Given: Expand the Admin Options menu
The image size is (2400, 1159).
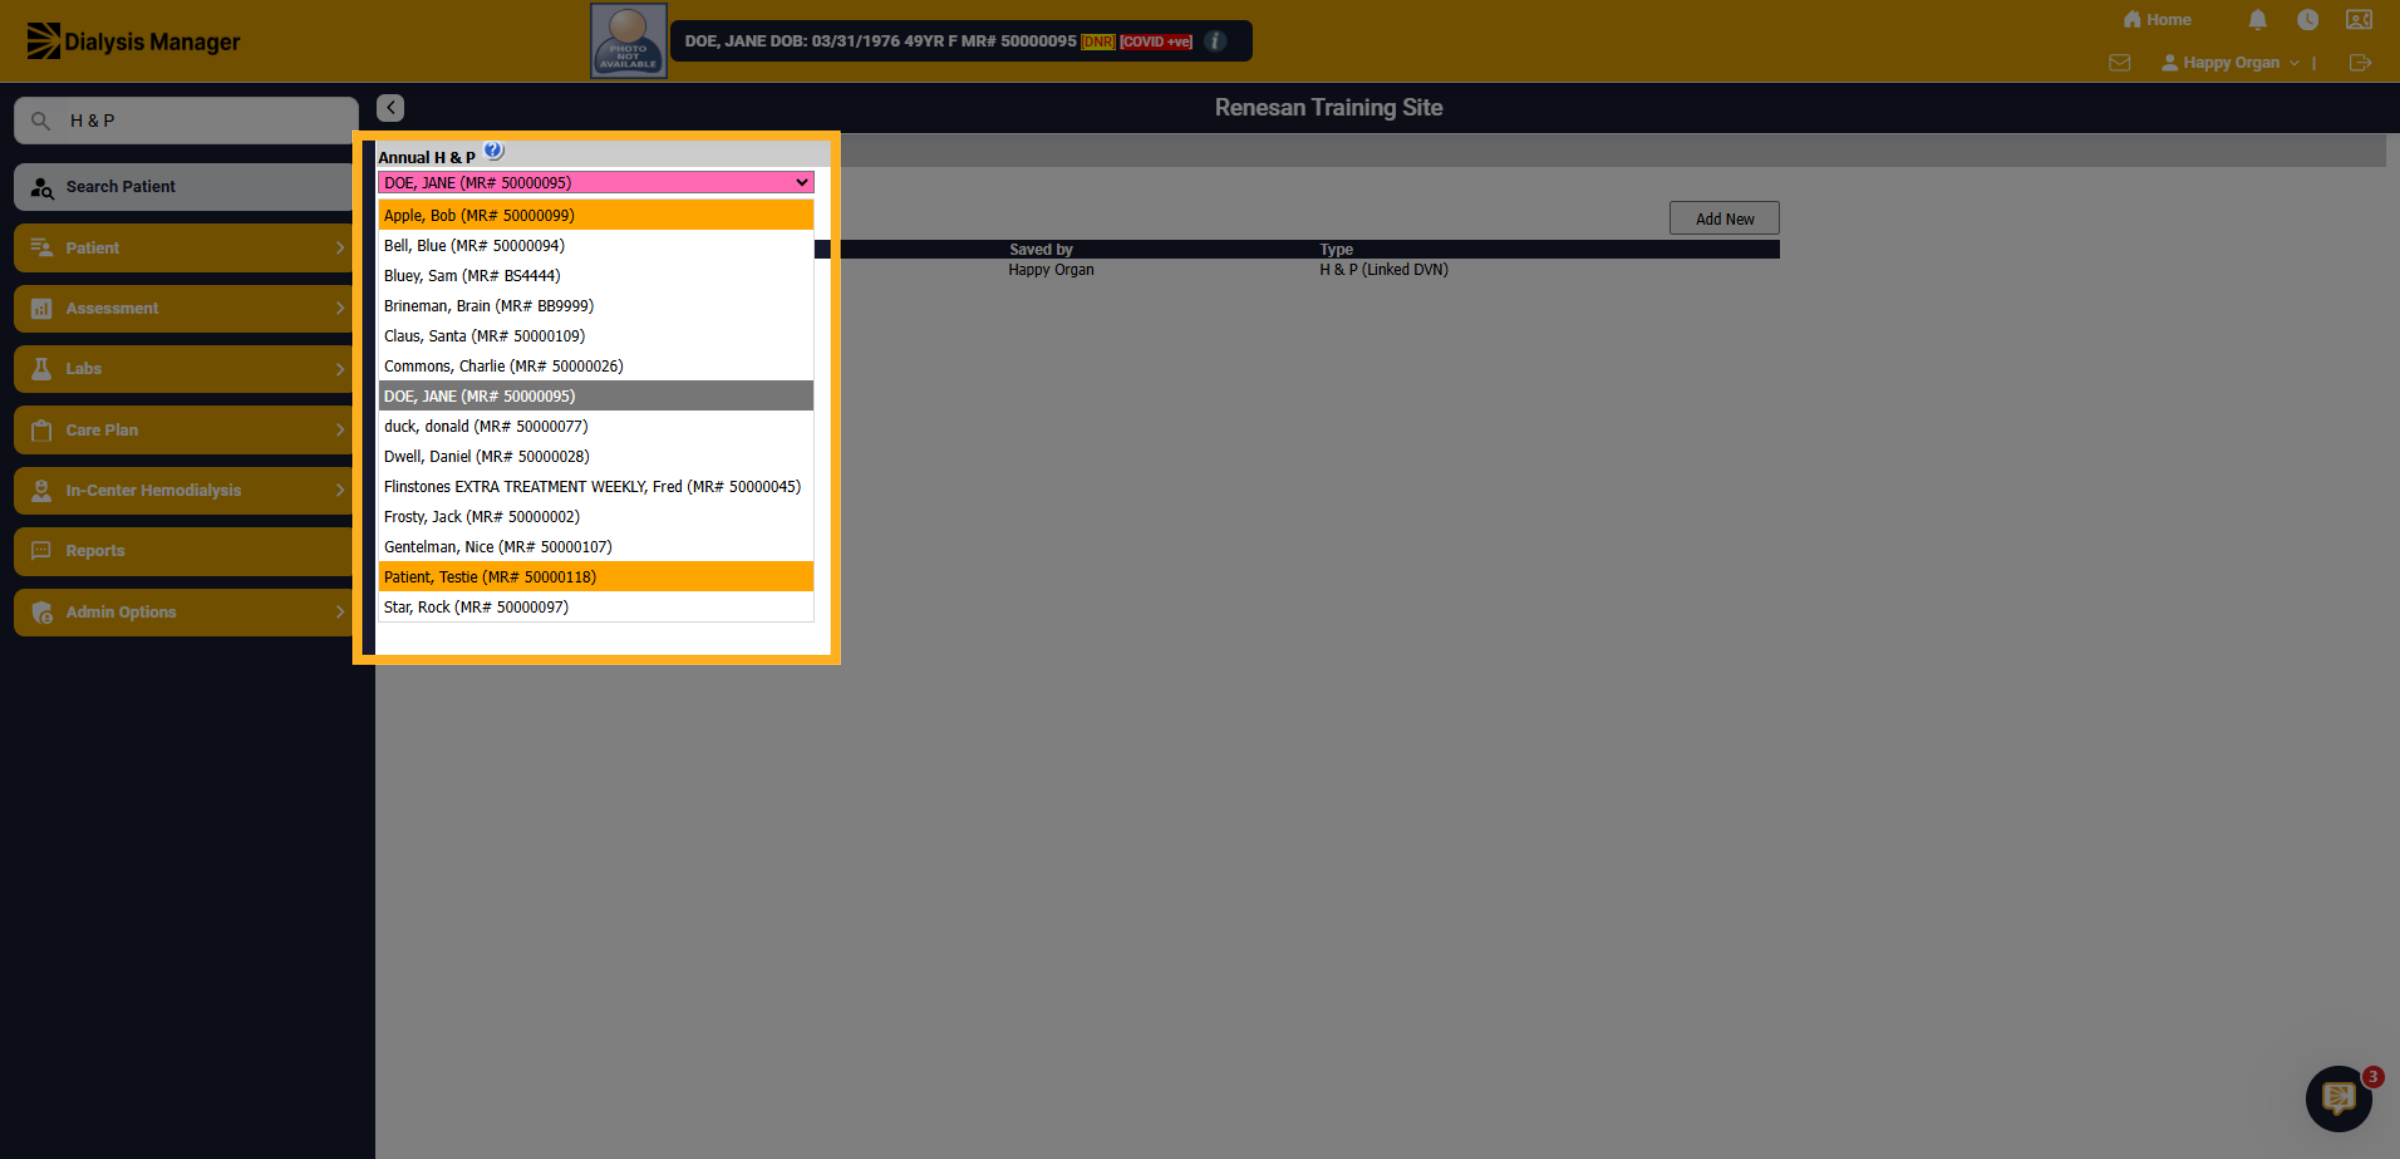Looking at the screenshot, I should click(x=186, y=612).
